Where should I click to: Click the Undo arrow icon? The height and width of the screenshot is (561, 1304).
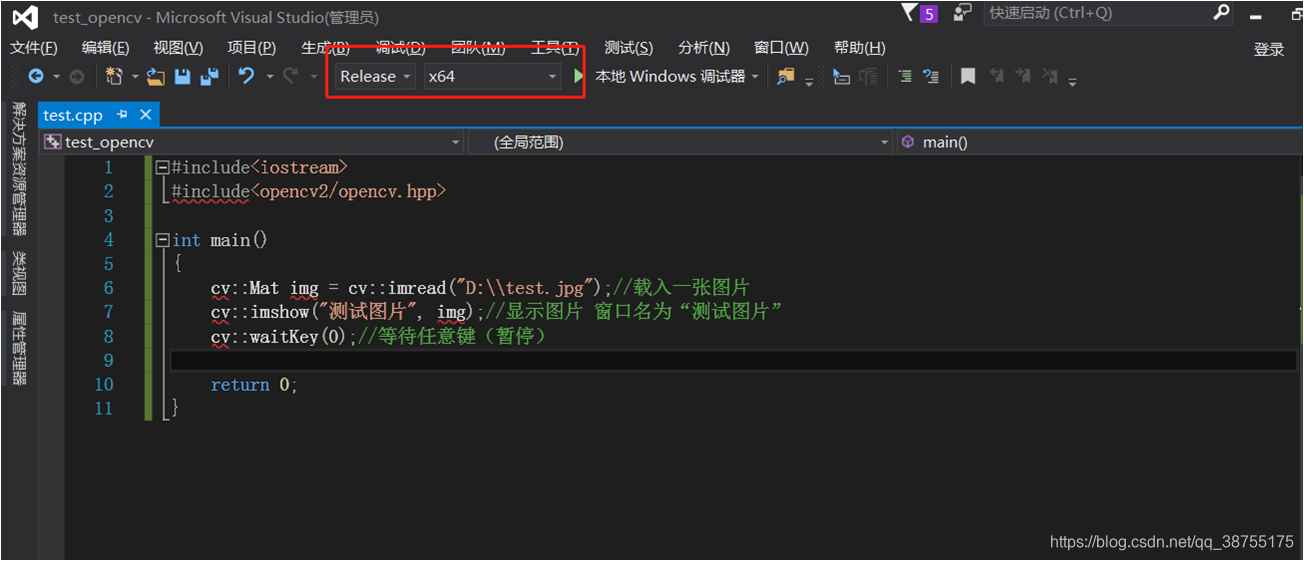pos(246,76)
